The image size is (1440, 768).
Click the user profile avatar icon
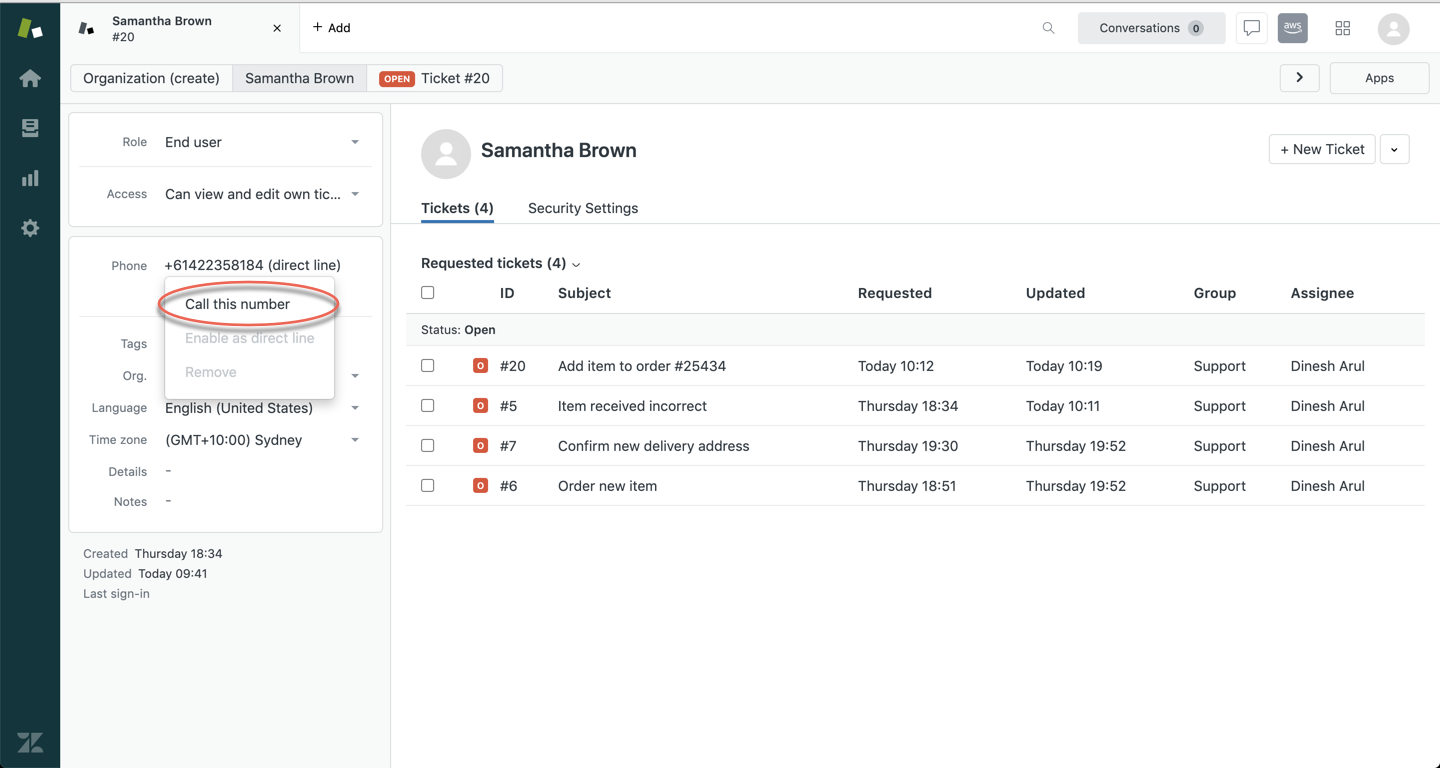tap(1393, 28)
